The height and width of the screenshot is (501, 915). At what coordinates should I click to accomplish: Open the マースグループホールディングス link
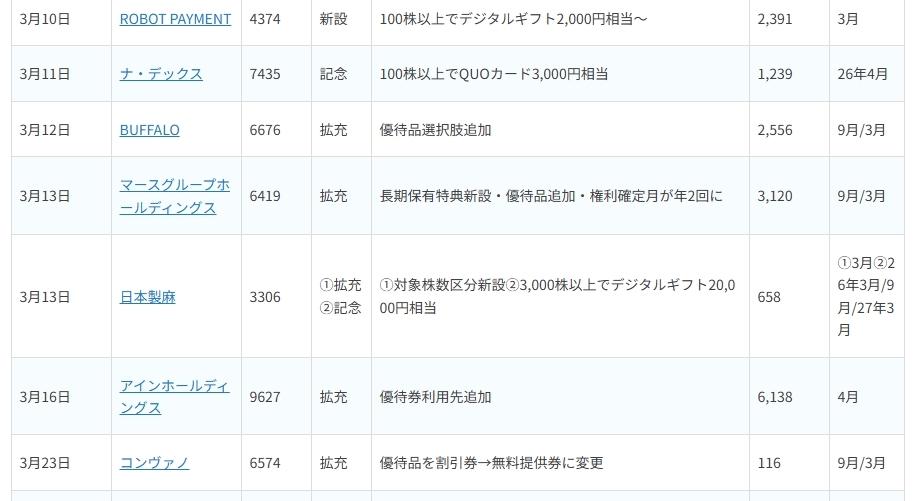click(174, 196)
